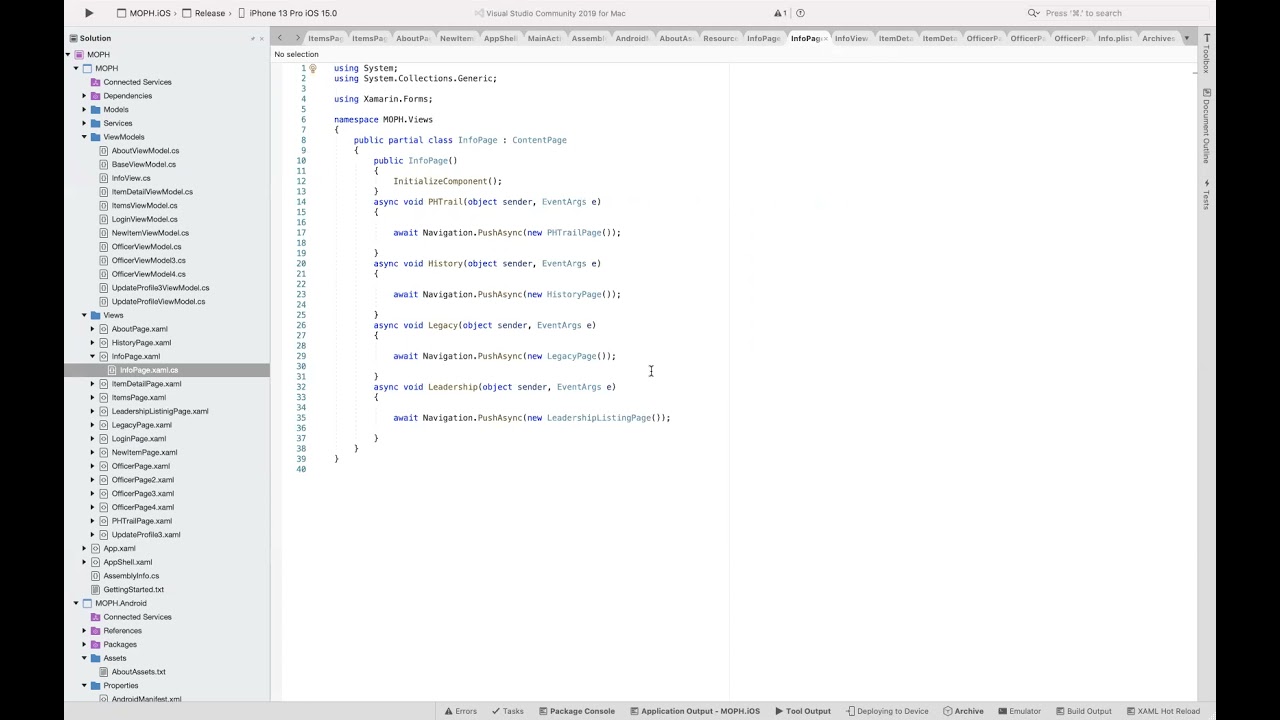Open UpdateProfile3.xaml file

click(x=146, y=535)
